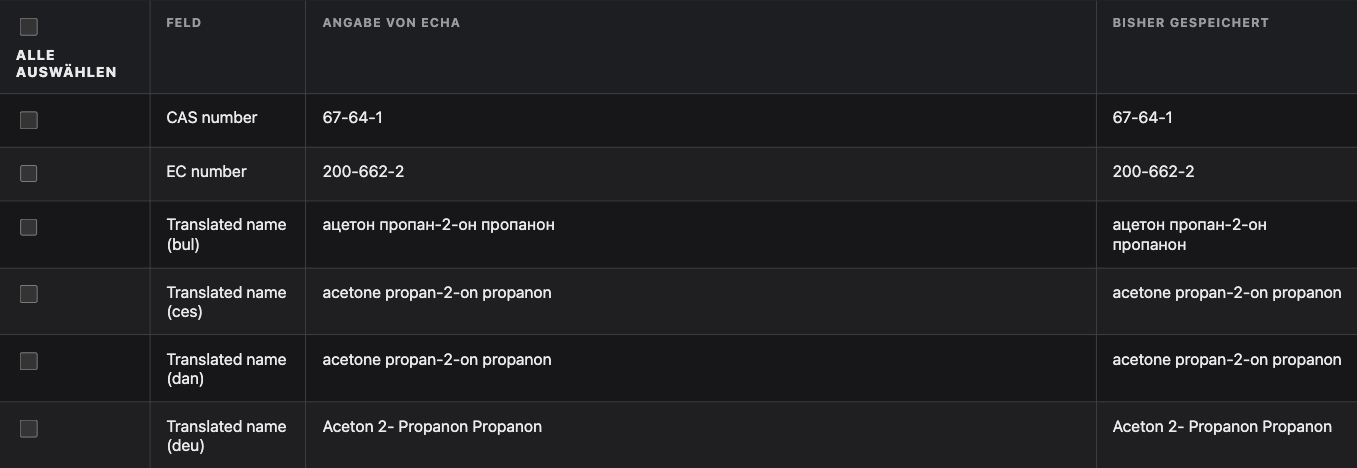Image resolution: width=1357 pixels, height=468 pixels.
Task: Click the Feld column header
Action: pos(184,23)
